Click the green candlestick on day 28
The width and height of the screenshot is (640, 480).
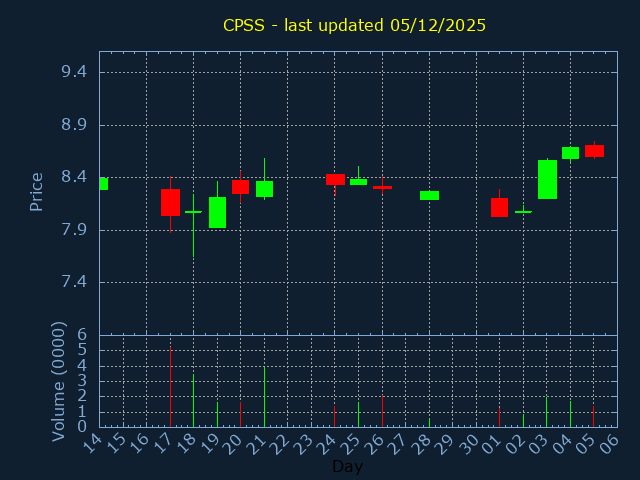coord(429,195)
